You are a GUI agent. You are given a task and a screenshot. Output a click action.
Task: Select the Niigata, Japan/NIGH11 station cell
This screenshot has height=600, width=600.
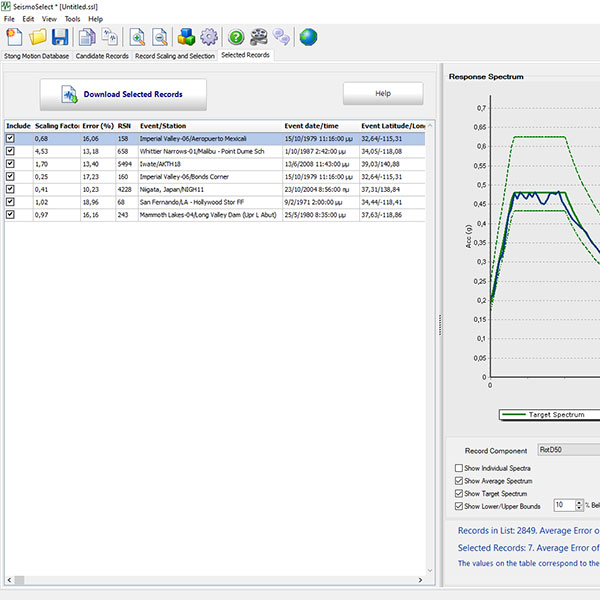(210, 189)
